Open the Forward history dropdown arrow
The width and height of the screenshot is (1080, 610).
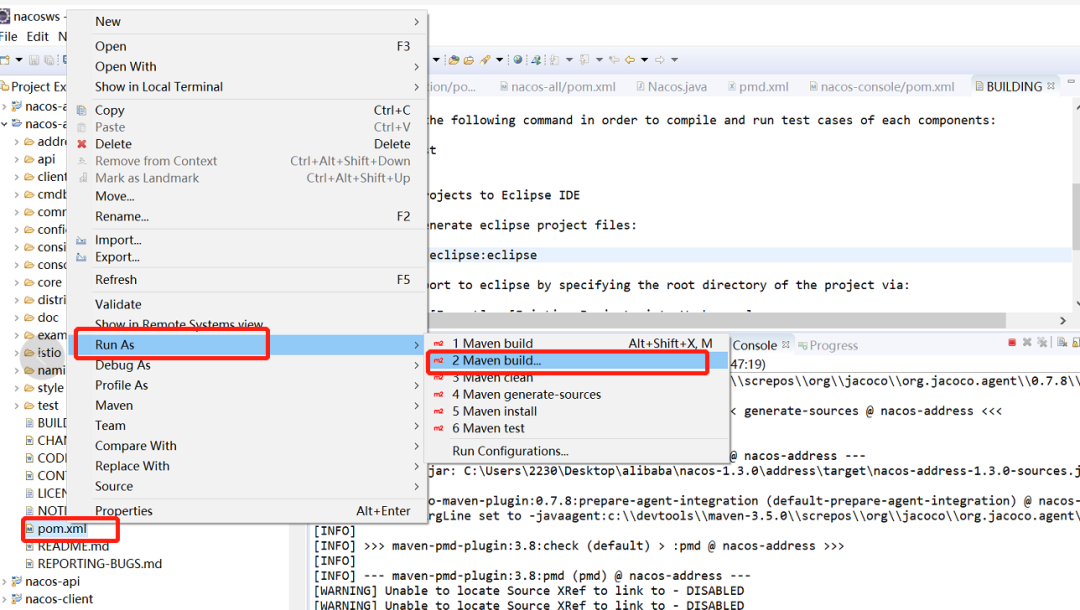click(674, 60)
